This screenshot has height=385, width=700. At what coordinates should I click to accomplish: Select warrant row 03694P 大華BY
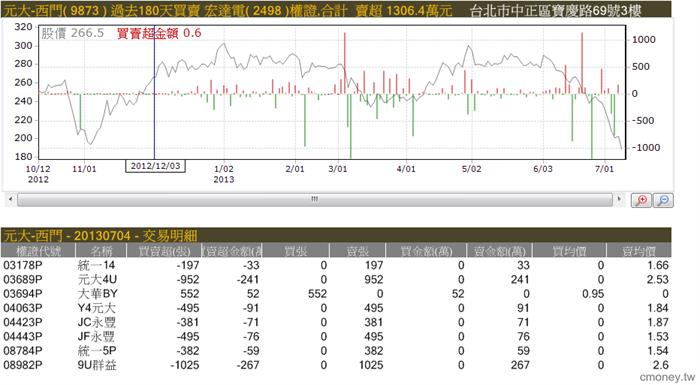pos(336,294)
